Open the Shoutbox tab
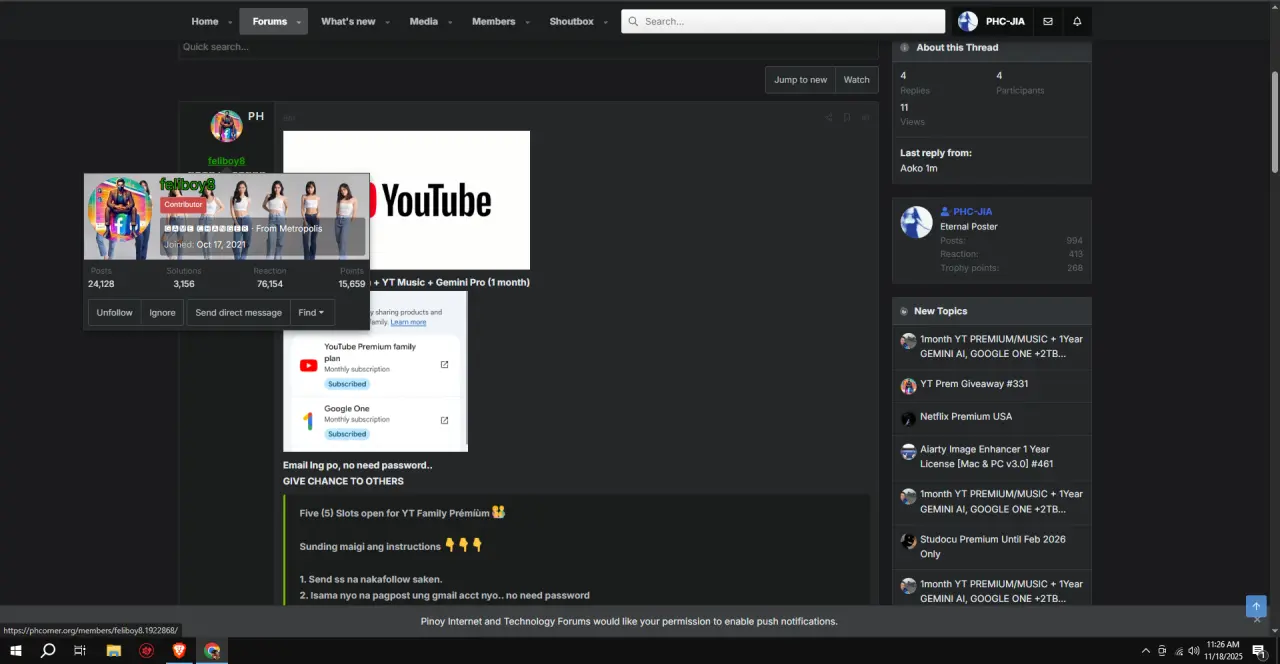This screenshot has height=664, width=1280. (x=571, y=21)
